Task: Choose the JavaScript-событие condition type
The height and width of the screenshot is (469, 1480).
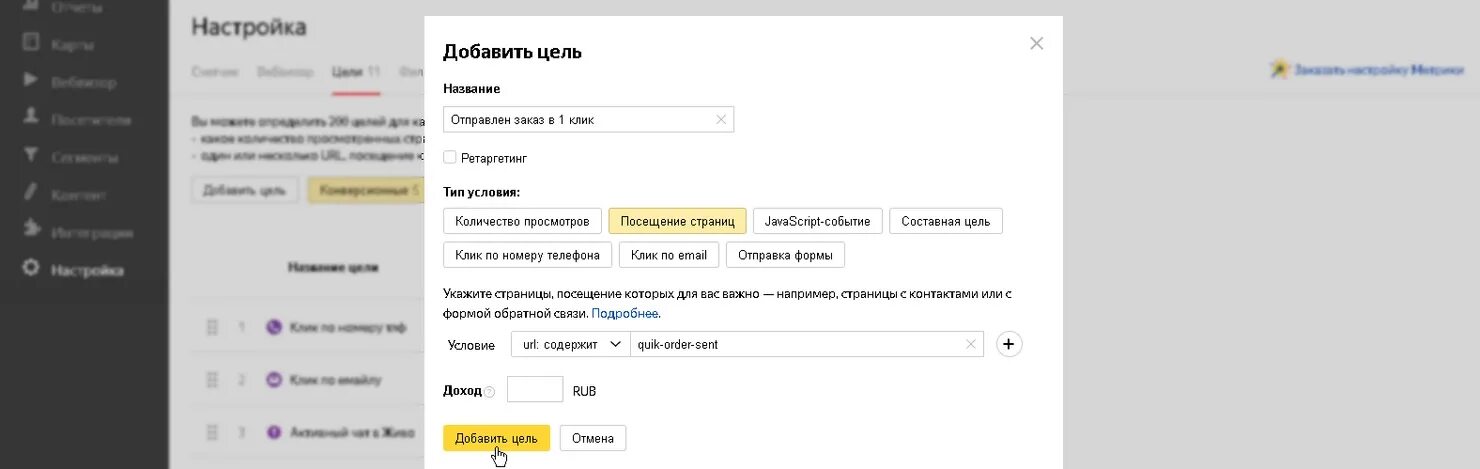Action: (x=817, y=221)
